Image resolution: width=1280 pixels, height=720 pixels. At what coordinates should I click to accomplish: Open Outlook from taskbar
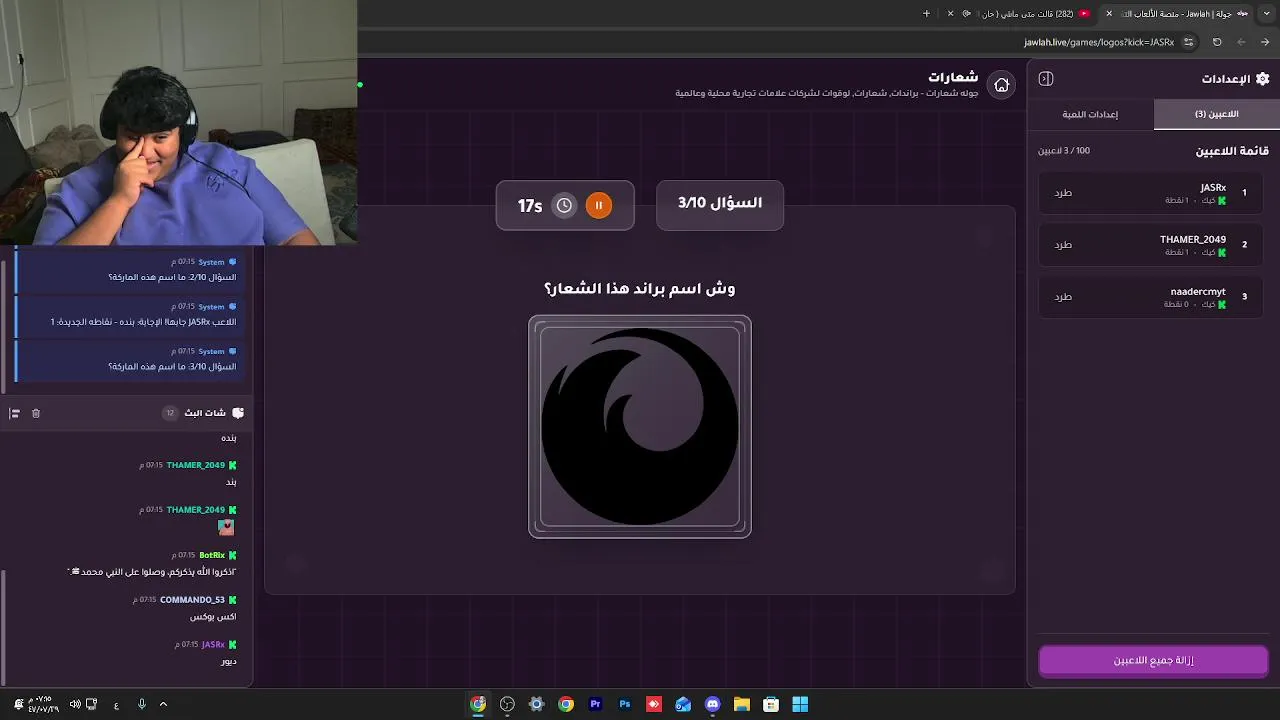pyautogui.click(x=683, y=704)
